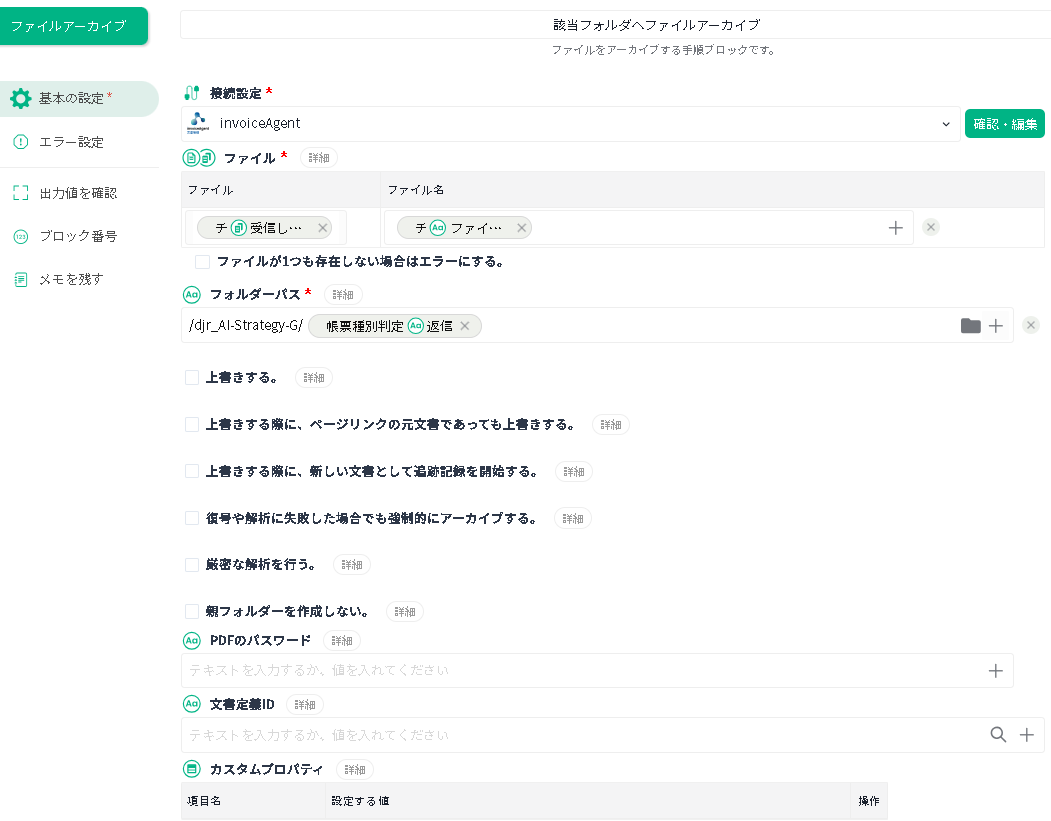Open the エラー設定 menu item
Viewport: 1051px width, 821px height.
click(71, 142)
